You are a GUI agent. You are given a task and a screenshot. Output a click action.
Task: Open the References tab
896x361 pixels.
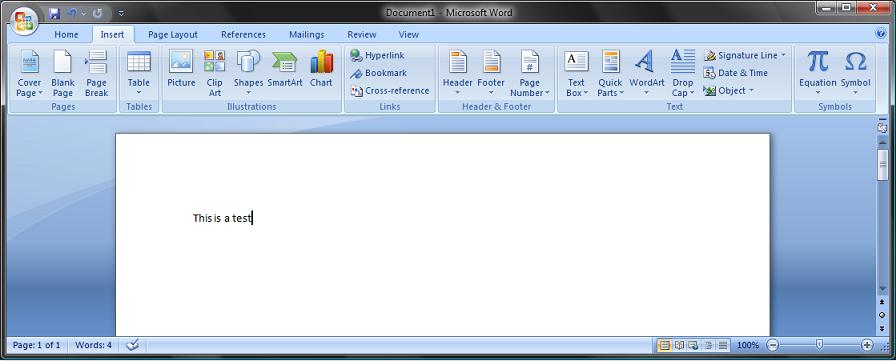pos(243,35)
